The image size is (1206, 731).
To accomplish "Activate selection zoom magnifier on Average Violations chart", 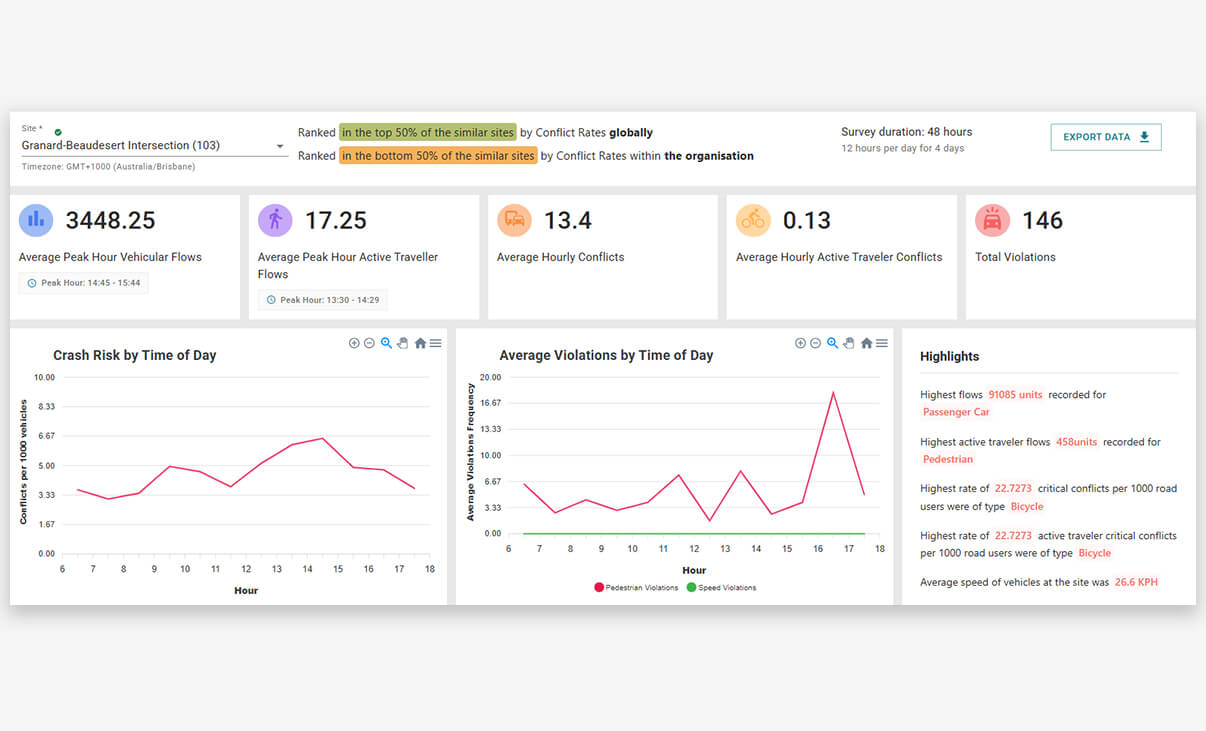I will pos(832,343).
